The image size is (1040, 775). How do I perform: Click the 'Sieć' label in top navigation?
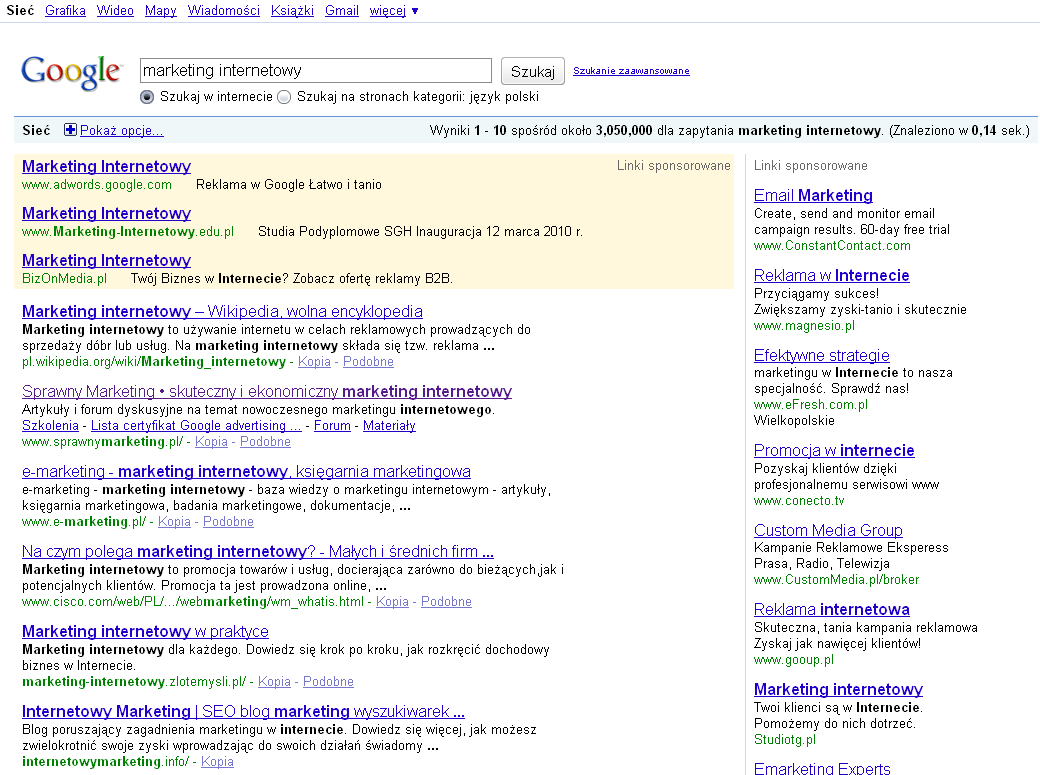click(x=20, y=11)
